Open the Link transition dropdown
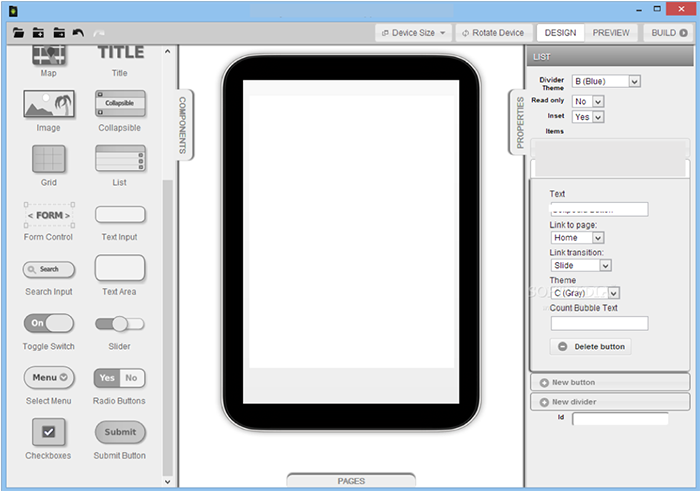The width and height of the screenshot is (700, 491). tap(580, 265)
